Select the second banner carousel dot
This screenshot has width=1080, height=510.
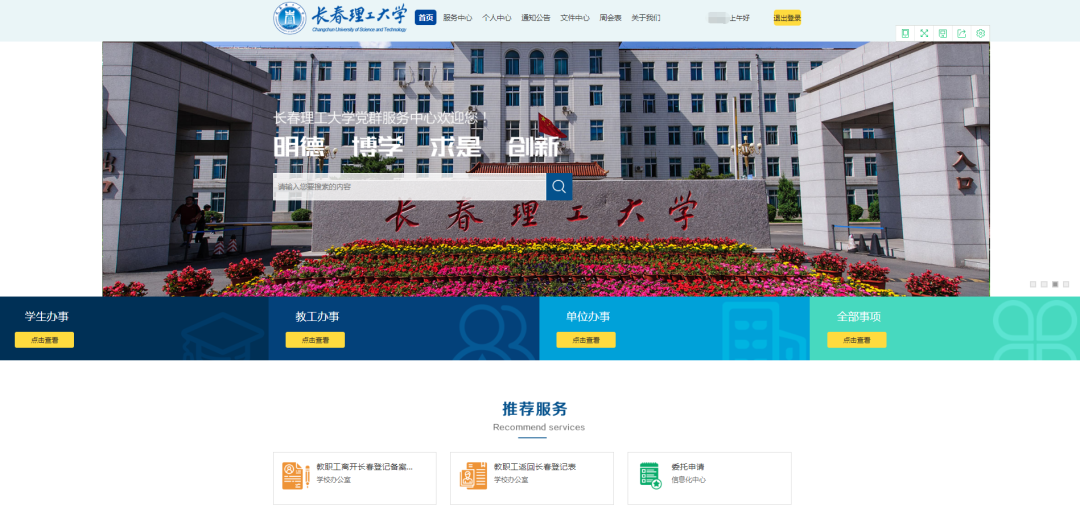point(1044,284)
